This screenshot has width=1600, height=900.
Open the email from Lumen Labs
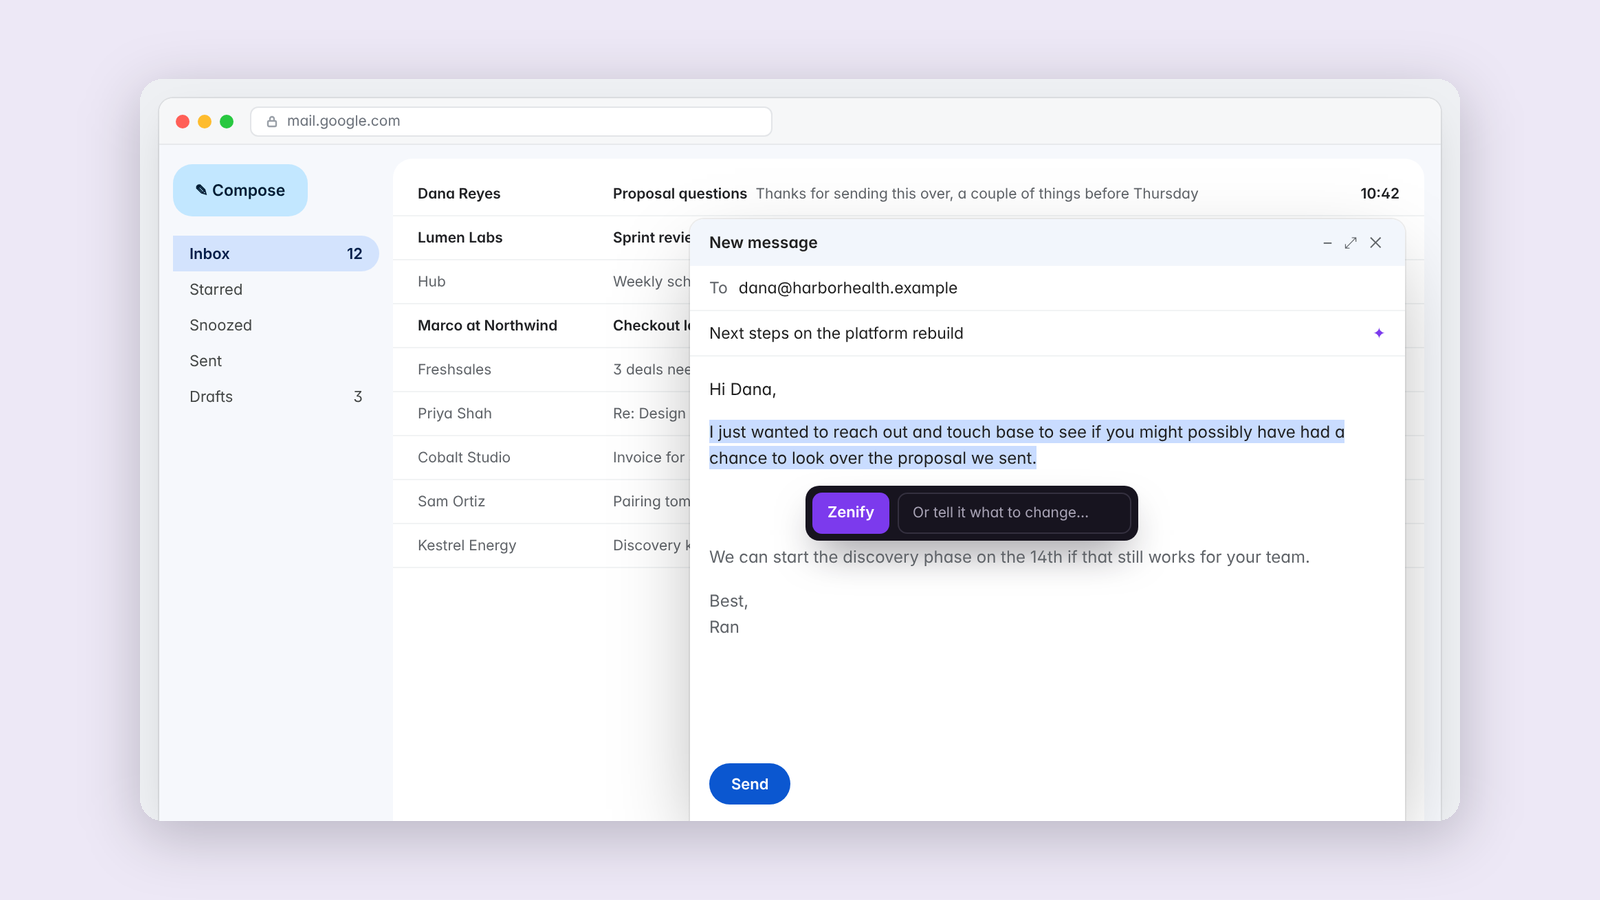pyautogui.click(x=541, y=237)
